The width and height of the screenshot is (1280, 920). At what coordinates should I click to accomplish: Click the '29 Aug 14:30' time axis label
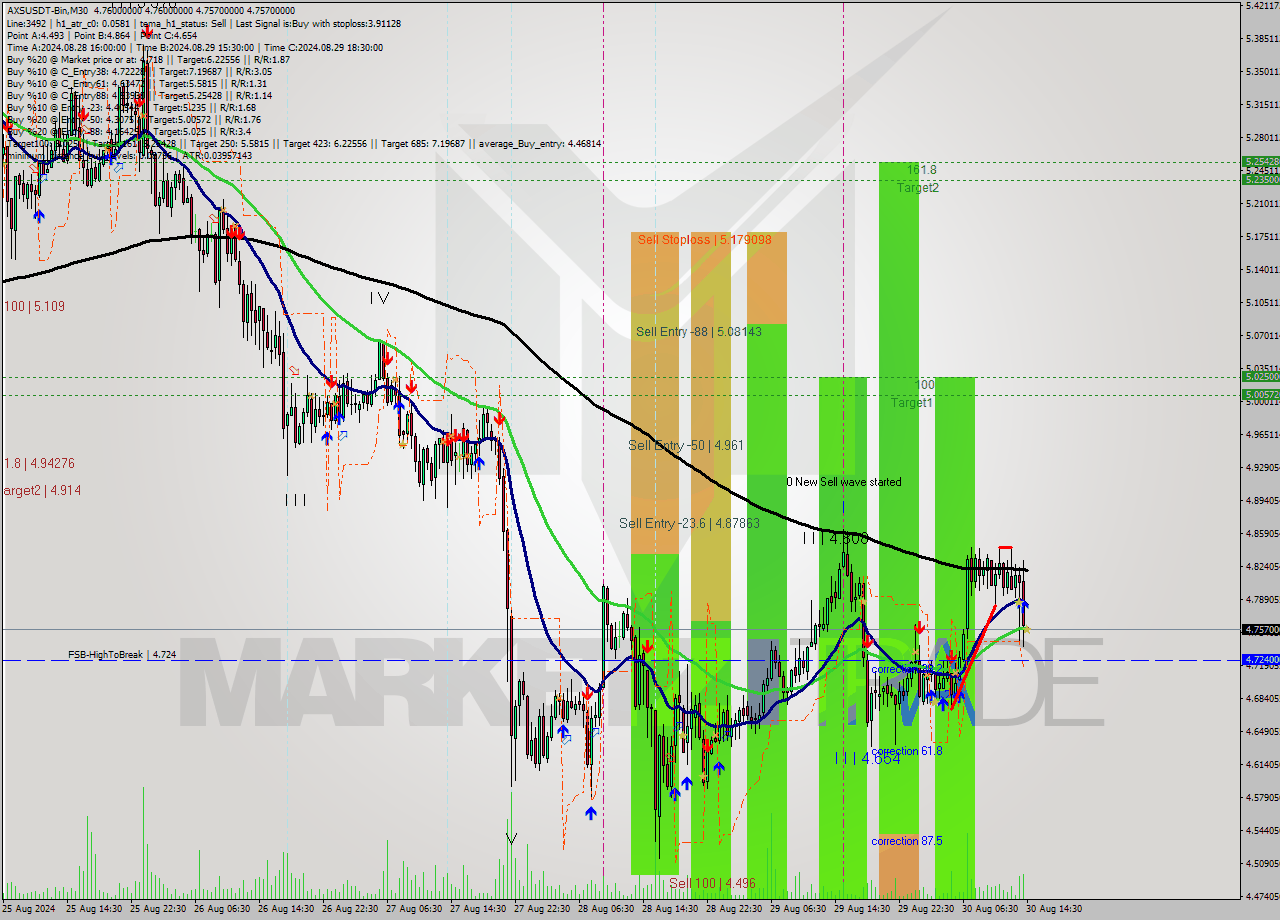[x=863, y=909]
